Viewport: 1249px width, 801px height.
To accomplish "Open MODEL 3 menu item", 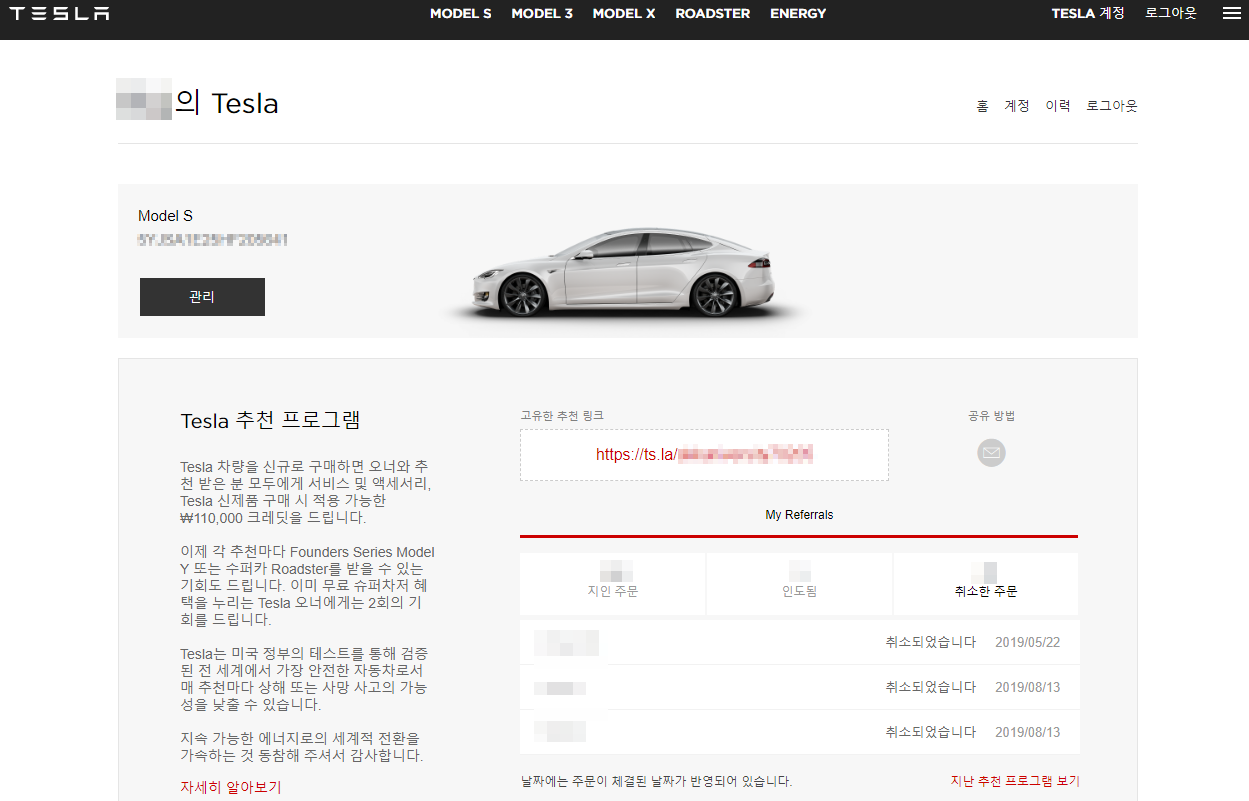I will [x=542, y=14].
